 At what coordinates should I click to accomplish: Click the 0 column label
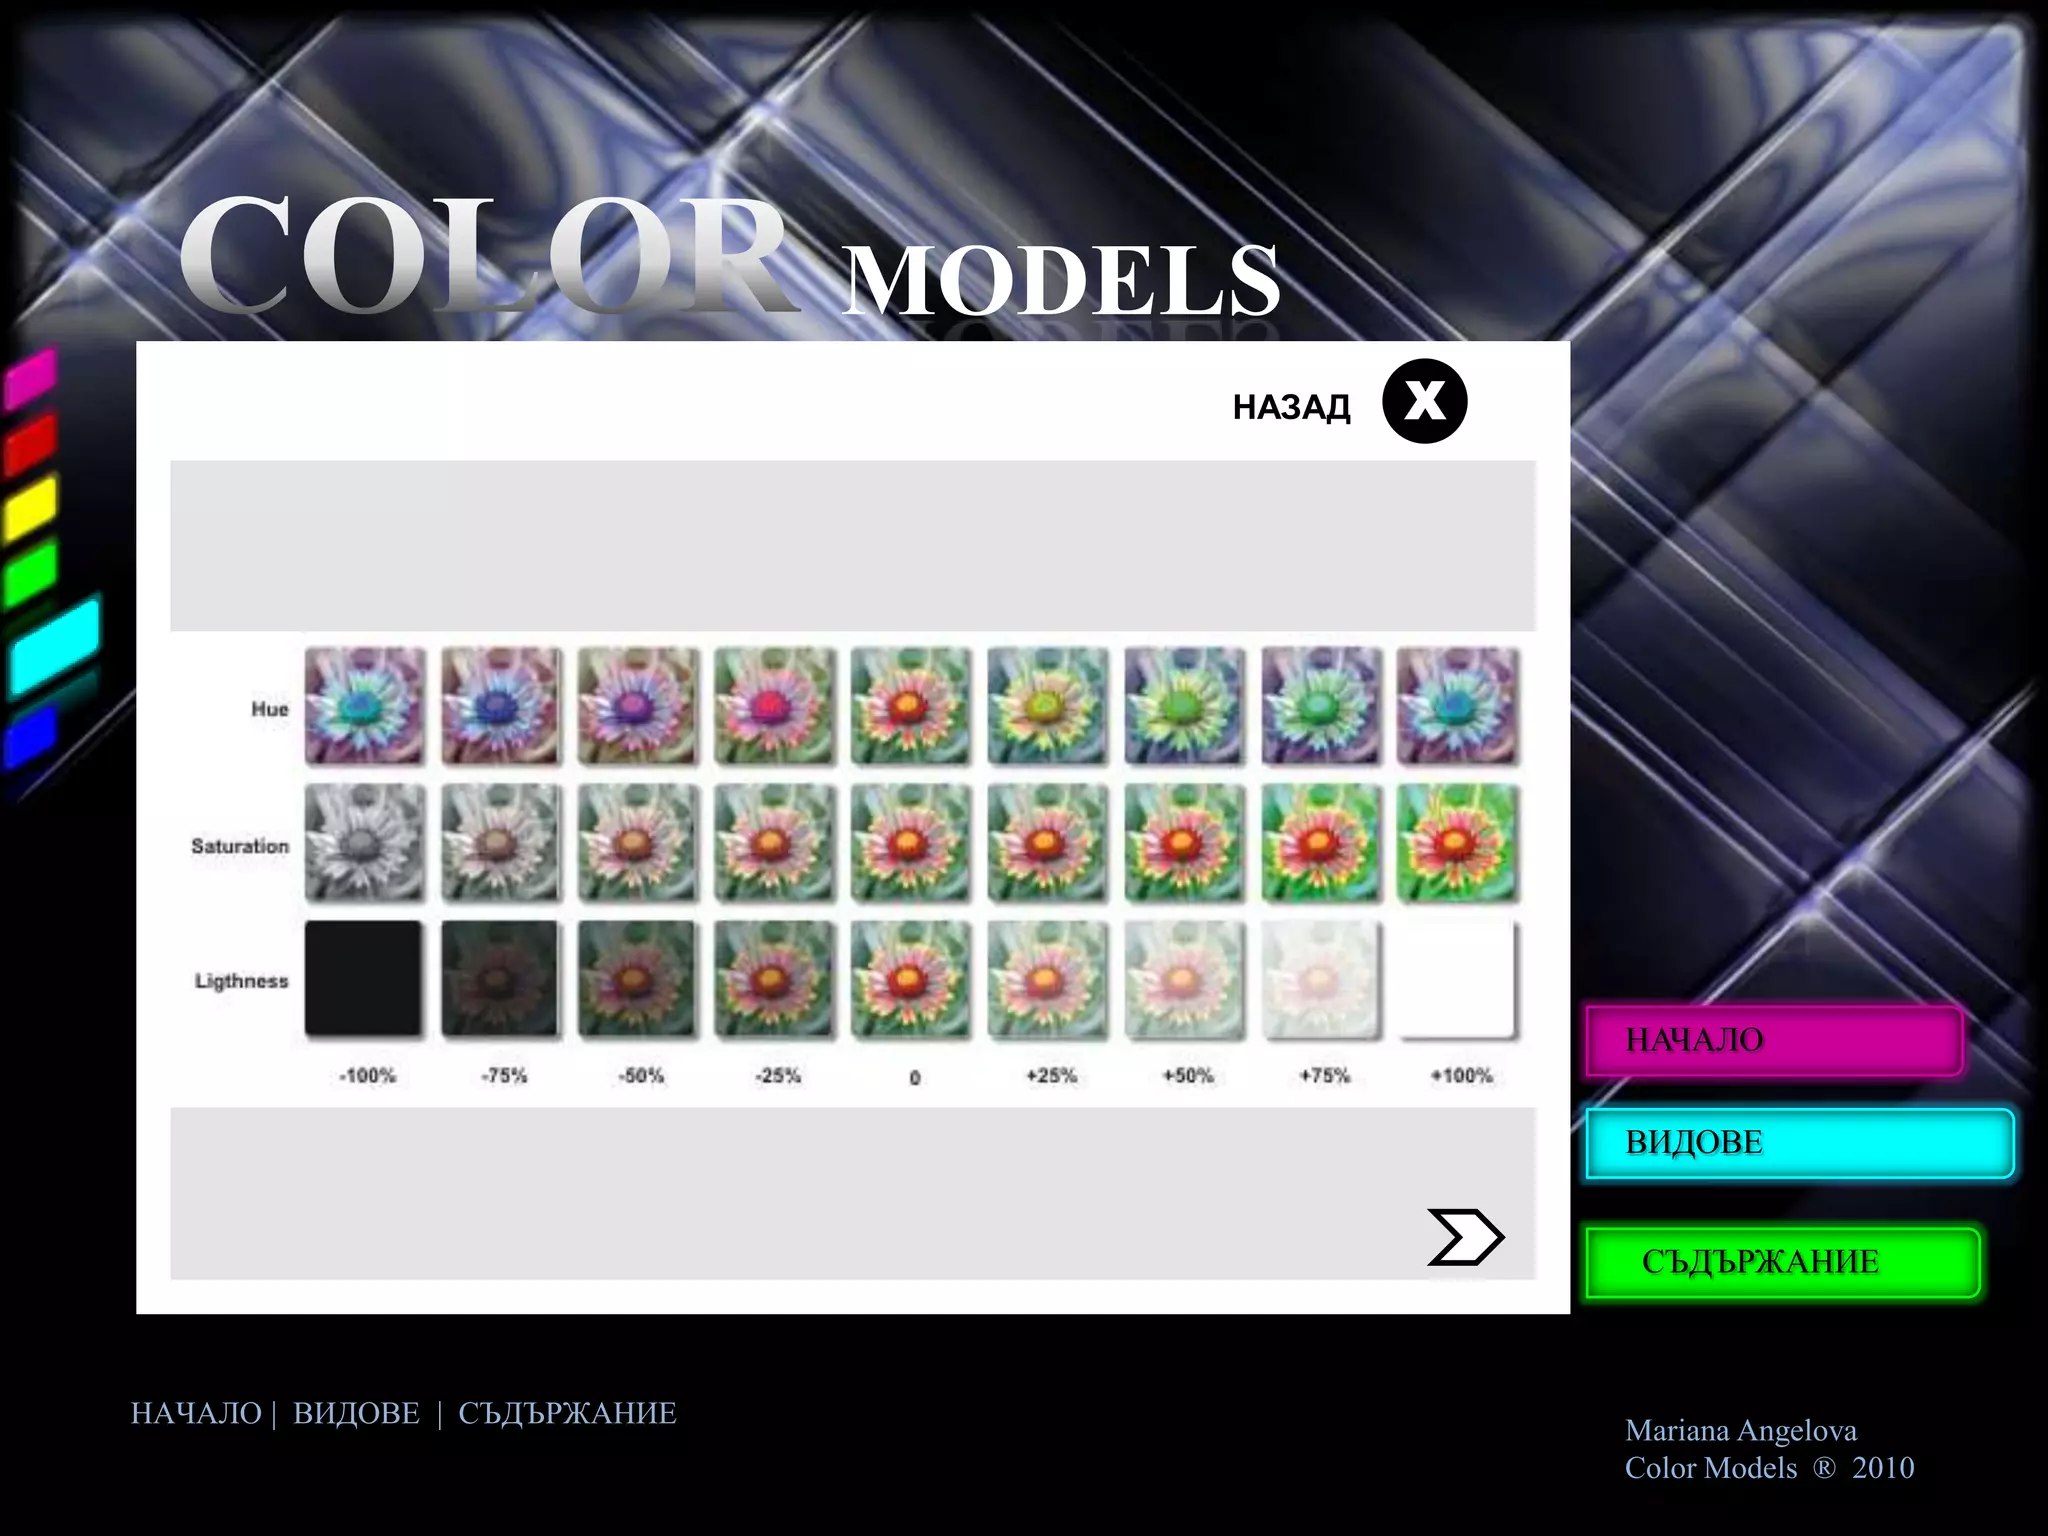(x=915, y=1077)
